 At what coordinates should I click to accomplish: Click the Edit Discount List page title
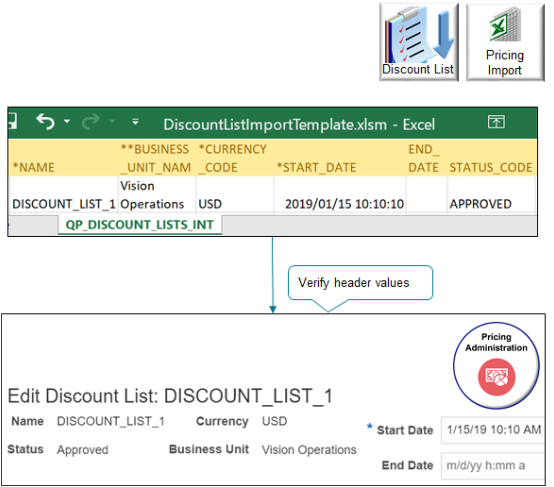point(170,396)
